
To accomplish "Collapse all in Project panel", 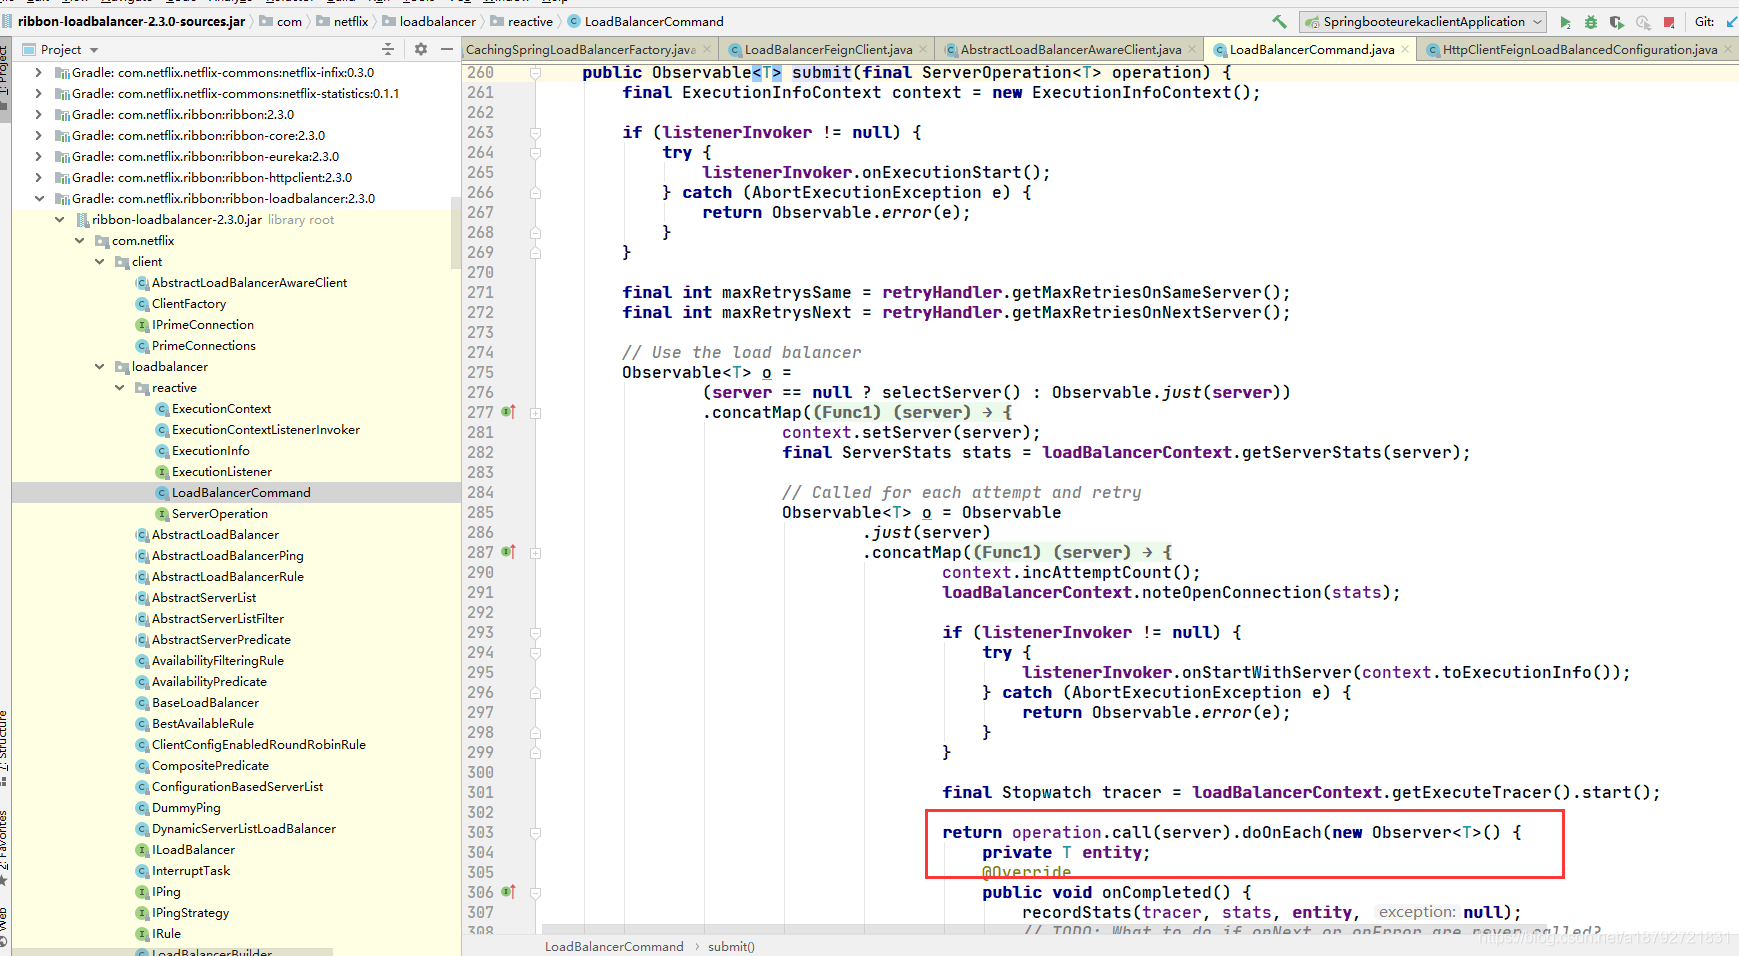I will click(388, 49).
